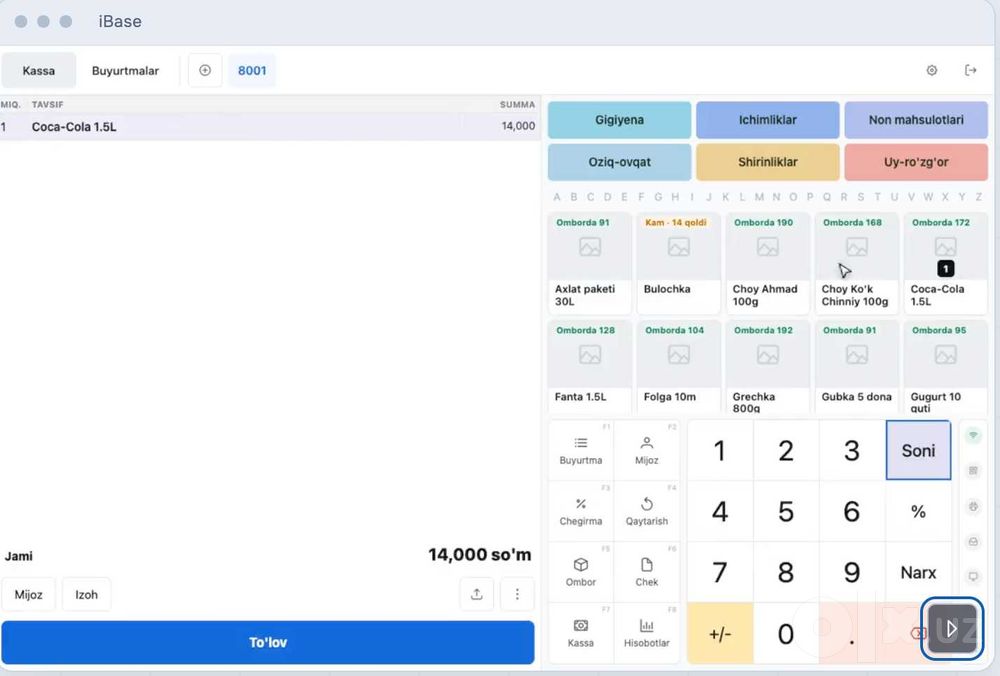
Task: Add Axlat paketi 30L product
Action: (589, 263)
